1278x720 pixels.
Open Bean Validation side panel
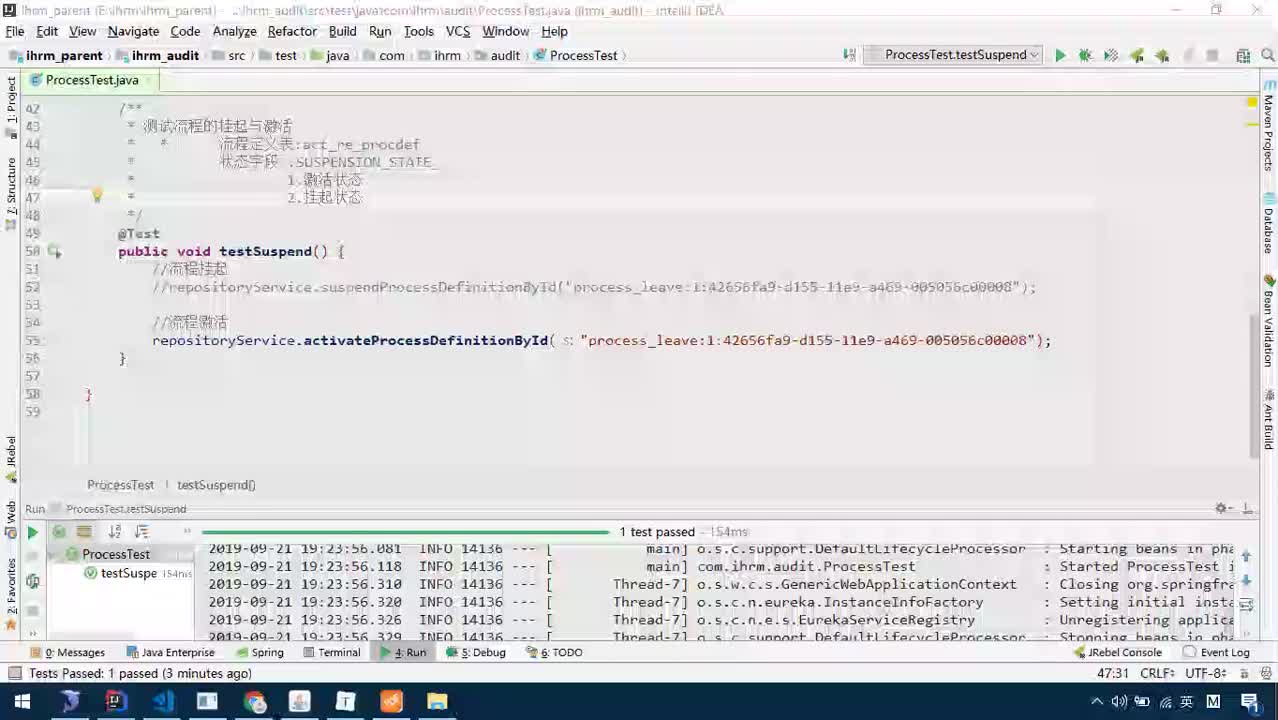click(x=1268, y=321)
